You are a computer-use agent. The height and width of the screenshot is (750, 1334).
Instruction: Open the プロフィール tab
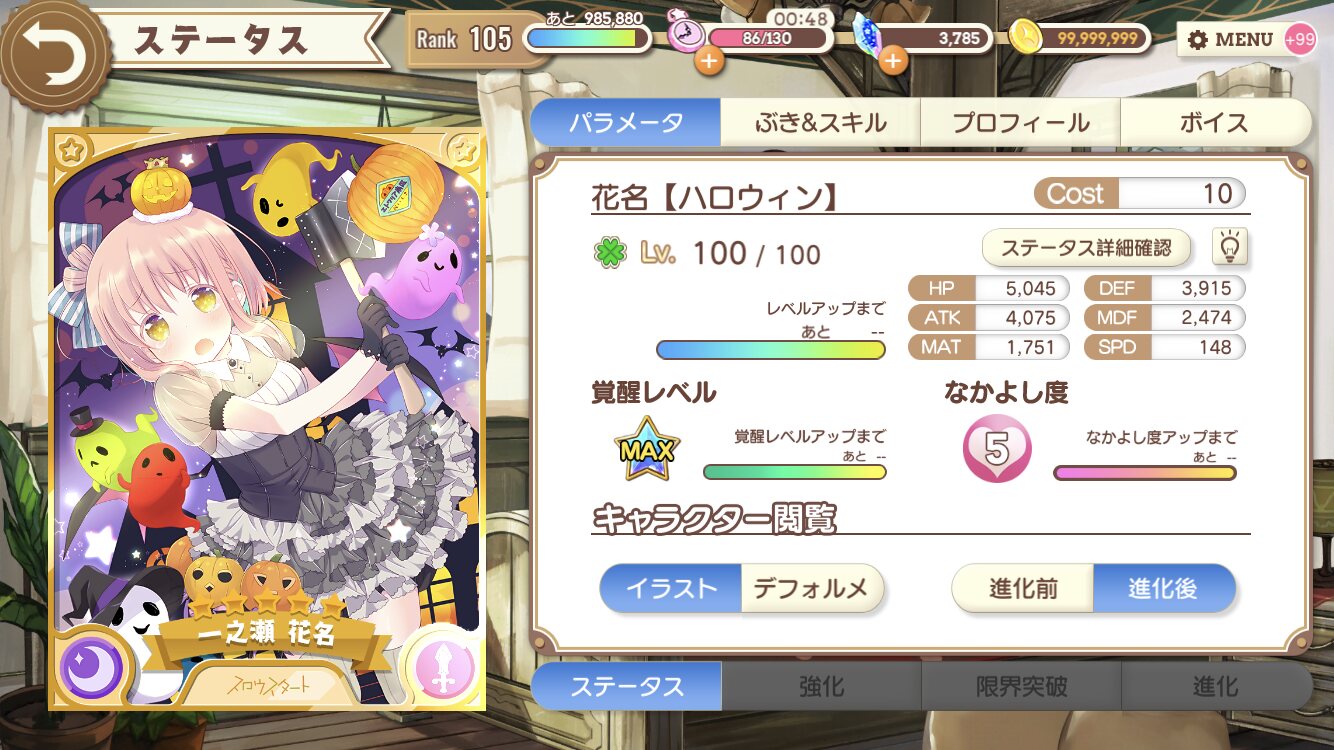pyautogui.click(x=1020, y=123)
